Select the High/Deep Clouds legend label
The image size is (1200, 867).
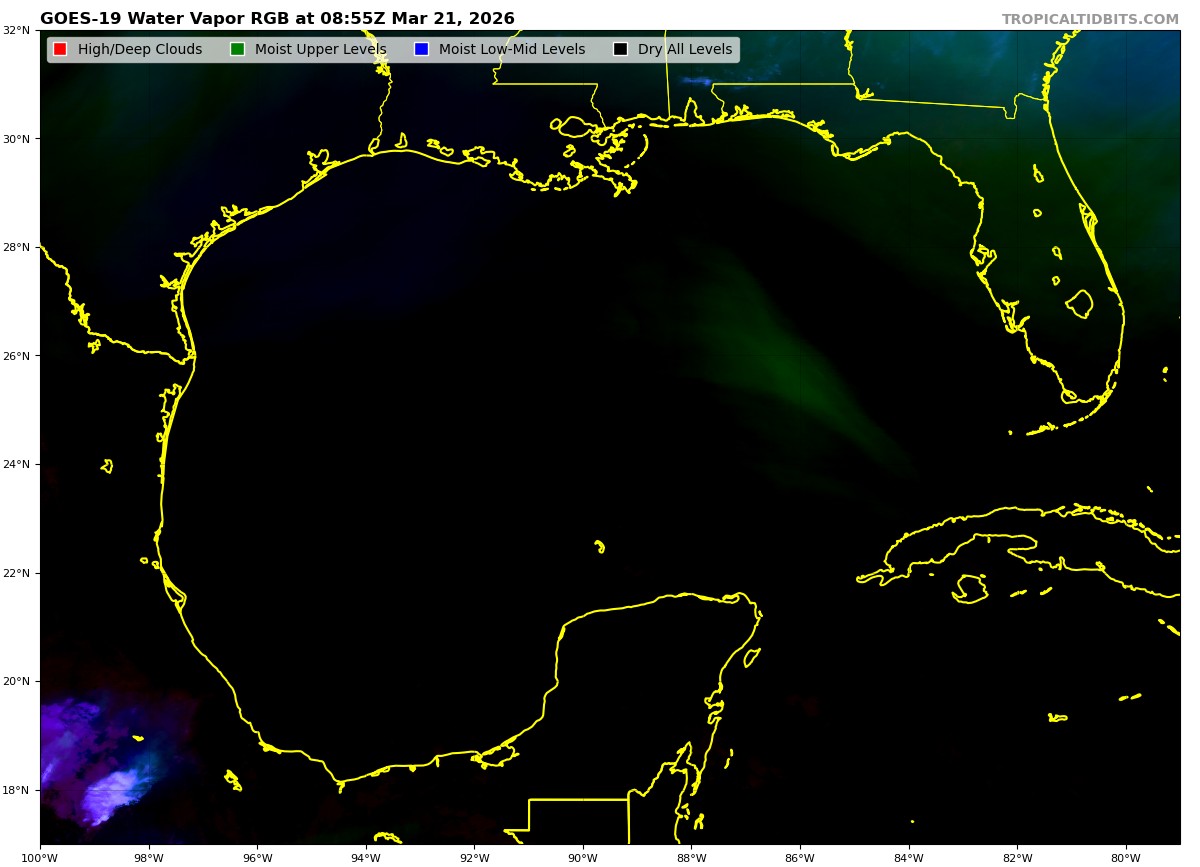pyautogui.click(x=140, y=50)
